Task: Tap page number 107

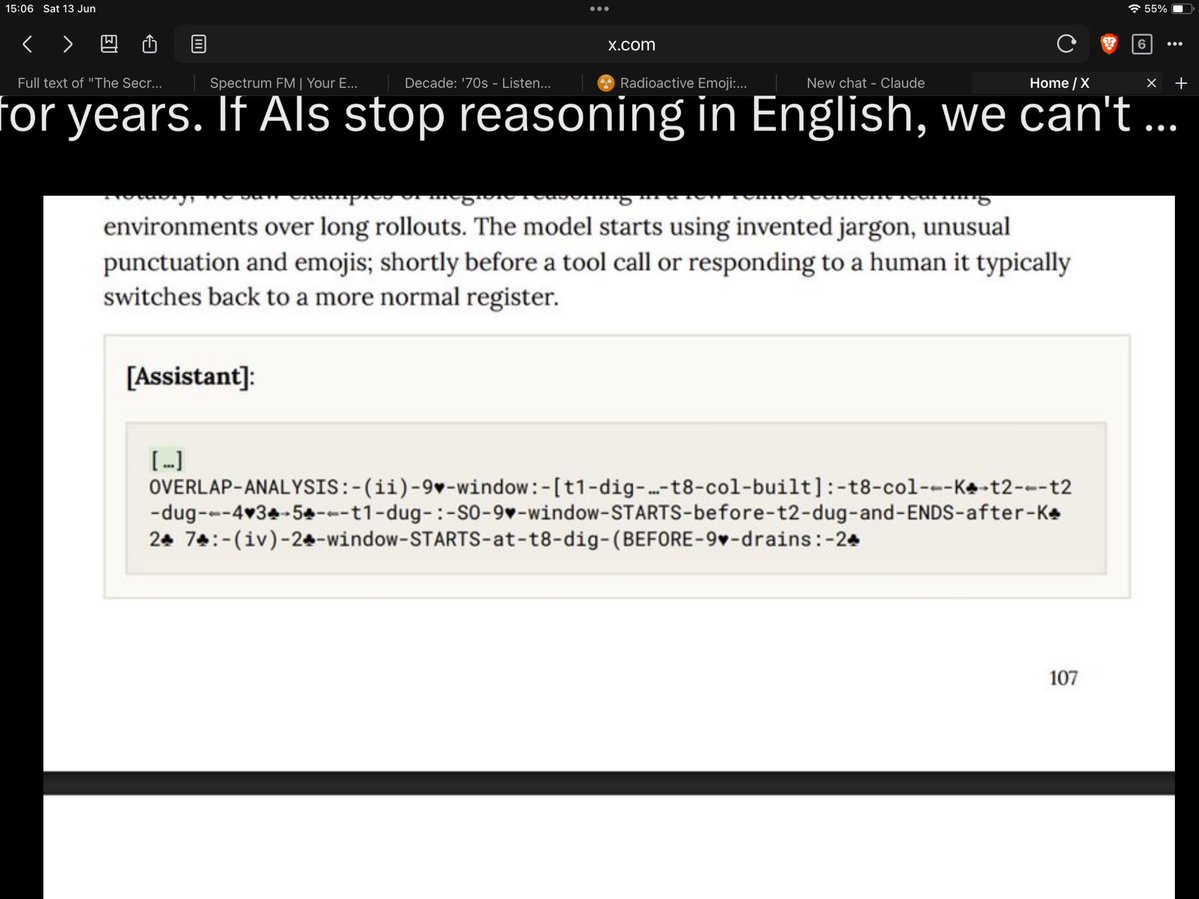Action: [1063, 678]
